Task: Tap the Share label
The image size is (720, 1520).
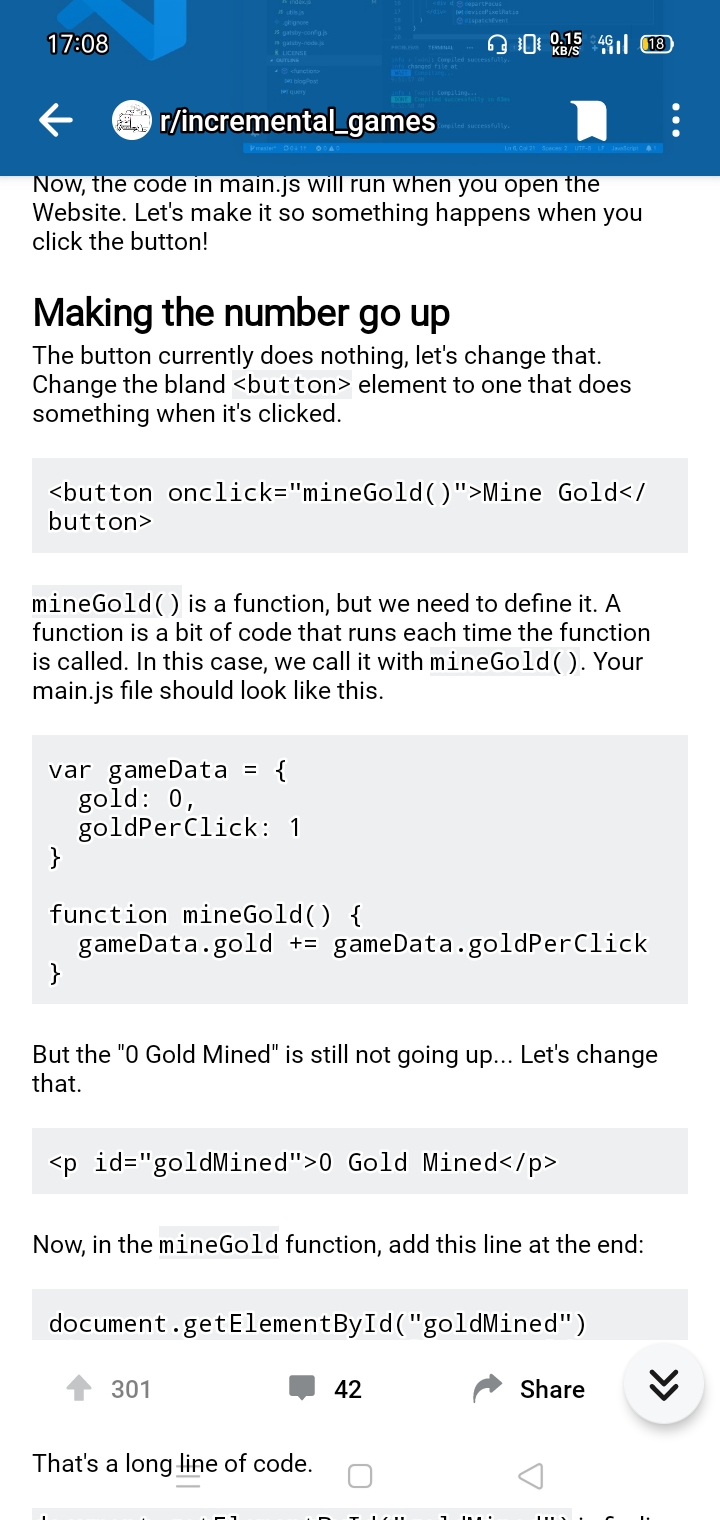Action: (552, 1389)
